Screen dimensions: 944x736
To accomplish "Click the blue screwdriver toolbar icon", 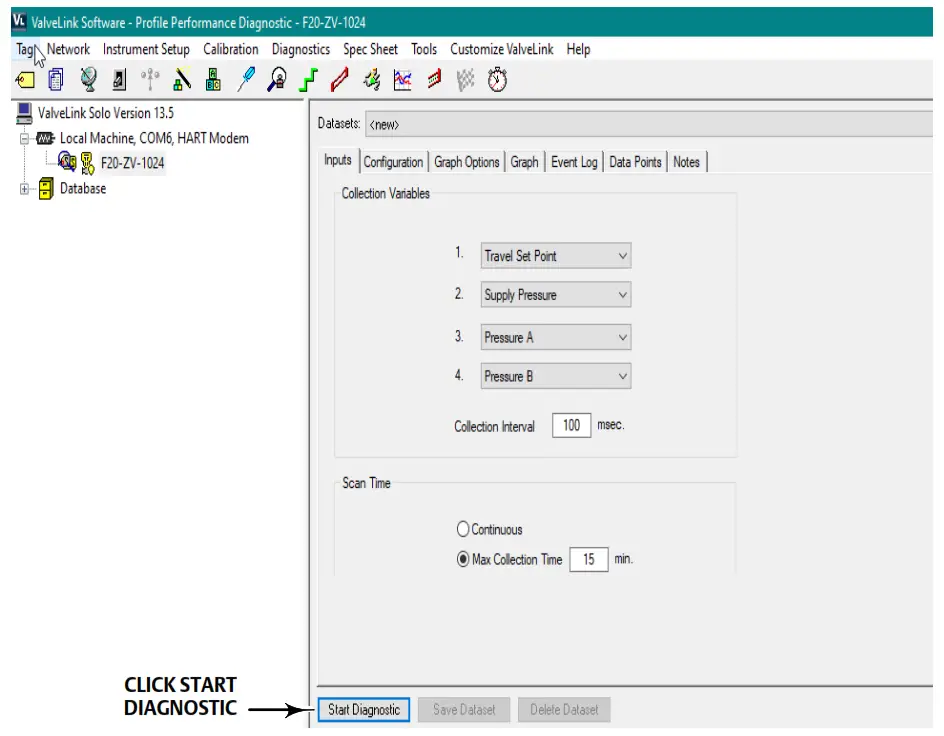I will (x=246, y=79).
